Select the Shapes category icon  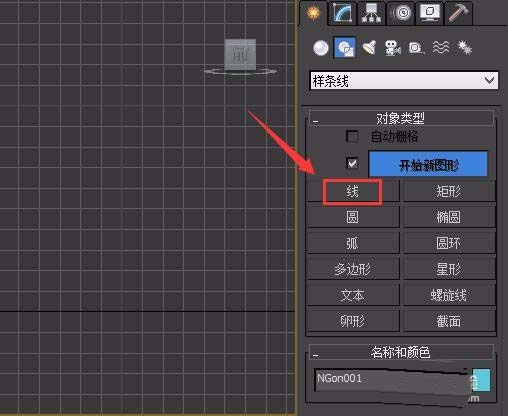345,48
